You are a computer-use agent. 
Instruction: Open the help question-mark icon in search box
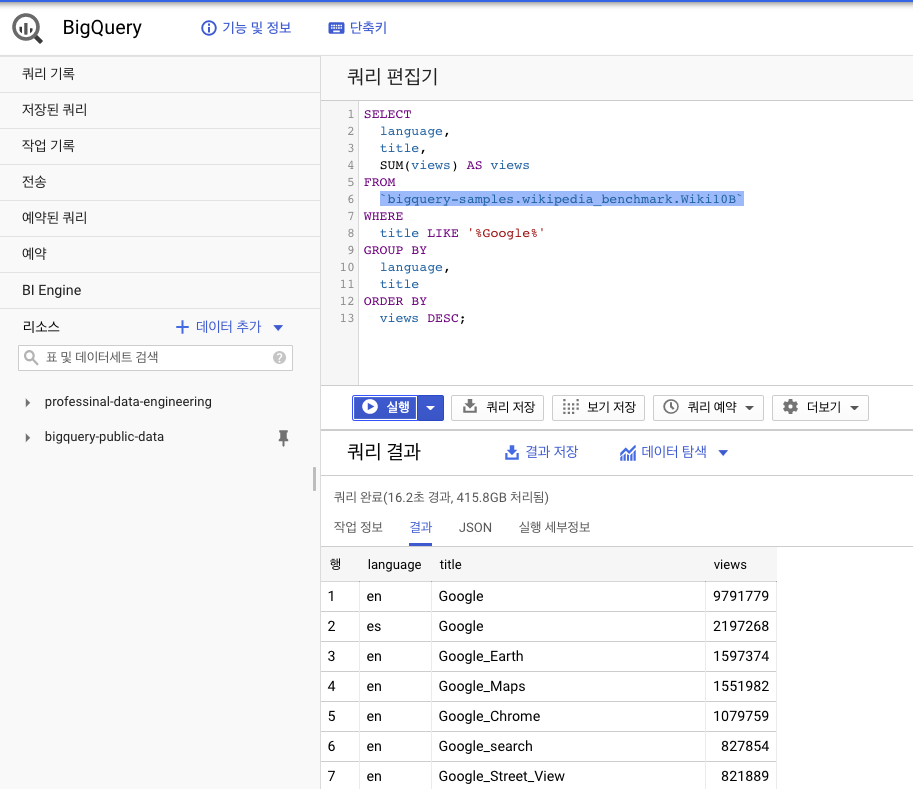click(x=279, y=358)
